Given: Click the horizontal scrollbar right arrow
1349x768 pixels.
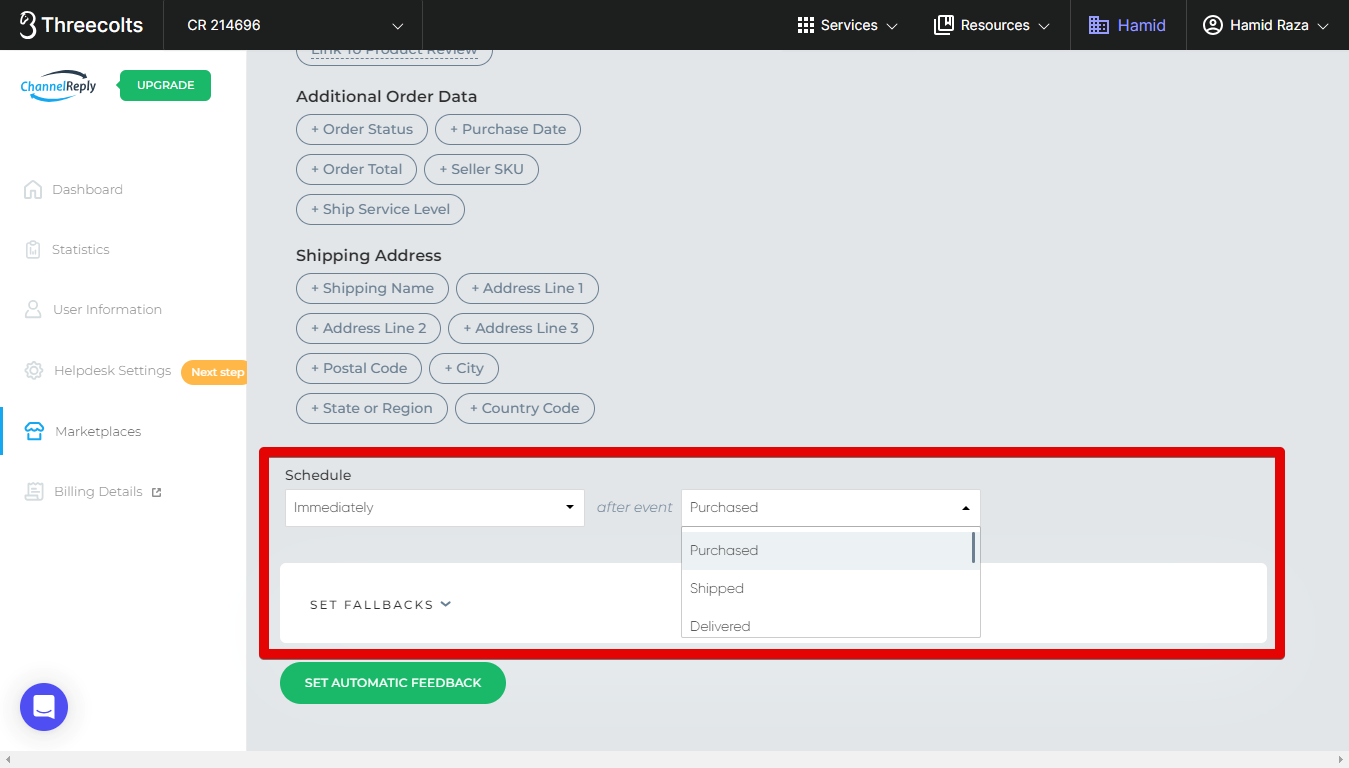Looking at the screenshot, I should 1342,760.
